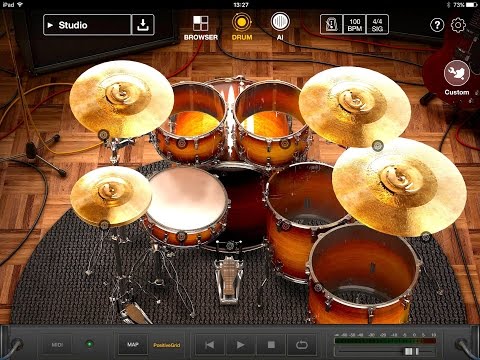
Task: Open the help question mark icon
Action: tap(437, 25)
